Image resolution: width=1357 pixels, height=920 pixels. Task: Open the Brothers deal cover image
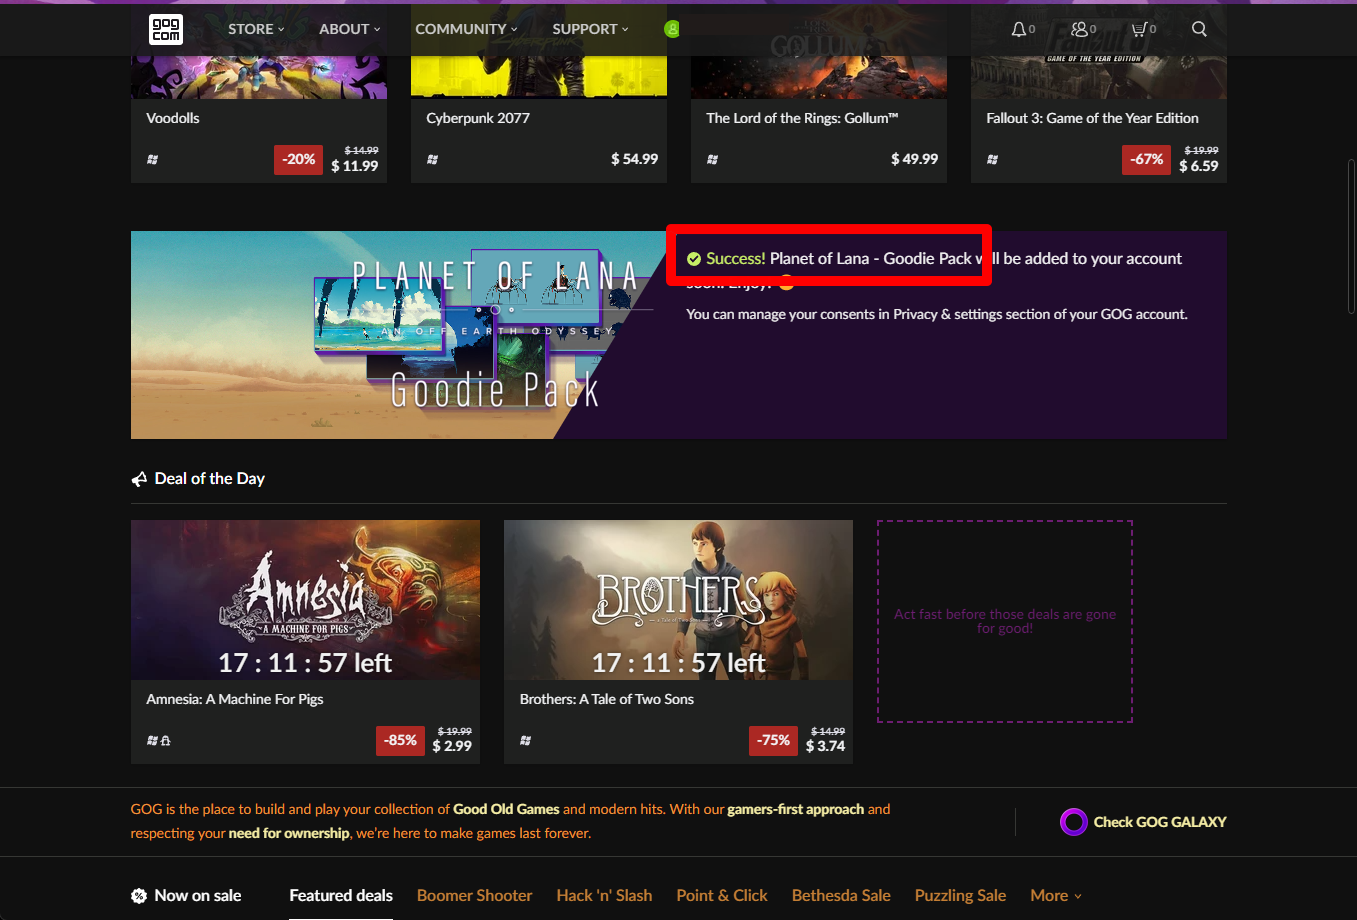(x=678, y=600)
